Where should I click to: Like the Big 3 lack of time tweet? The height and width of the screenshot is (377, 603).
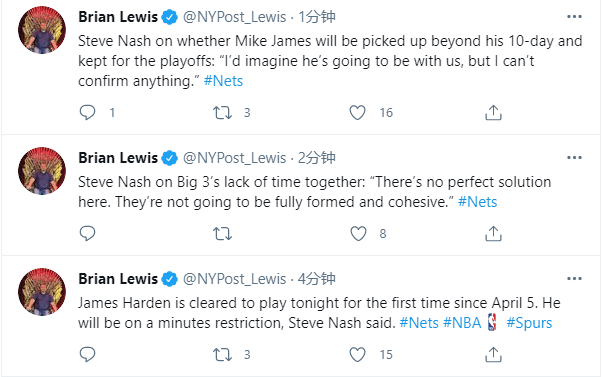click(x=358, y=234)
